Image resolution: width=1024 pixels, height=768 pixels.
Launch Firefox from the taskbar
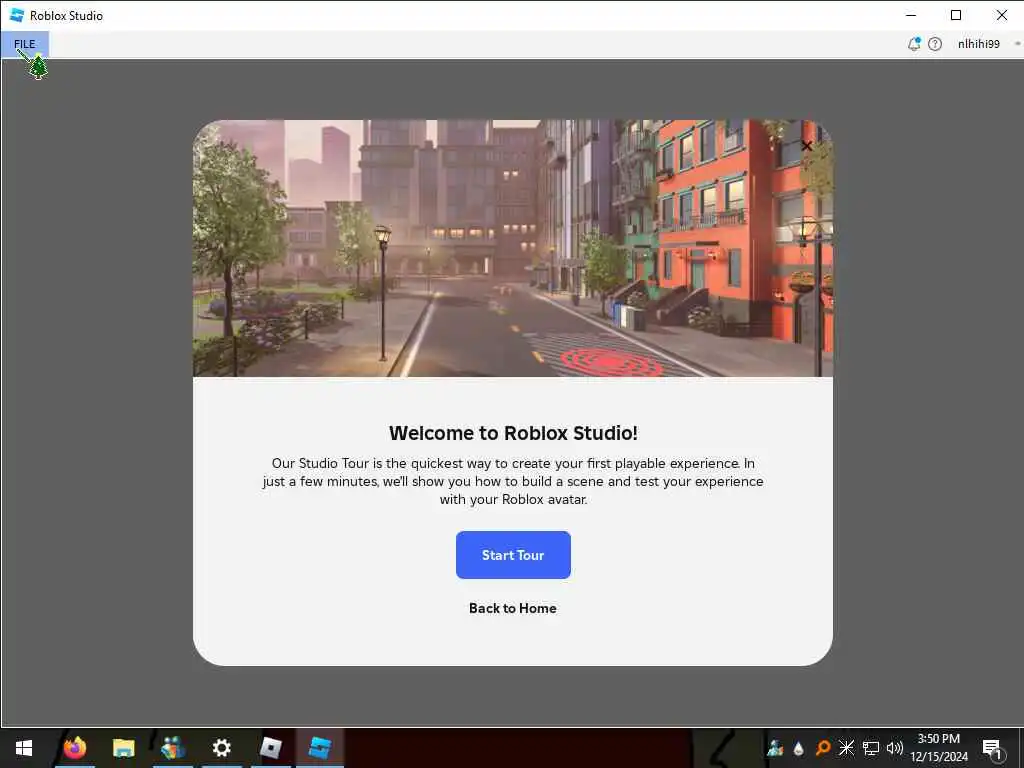point(74,748)
